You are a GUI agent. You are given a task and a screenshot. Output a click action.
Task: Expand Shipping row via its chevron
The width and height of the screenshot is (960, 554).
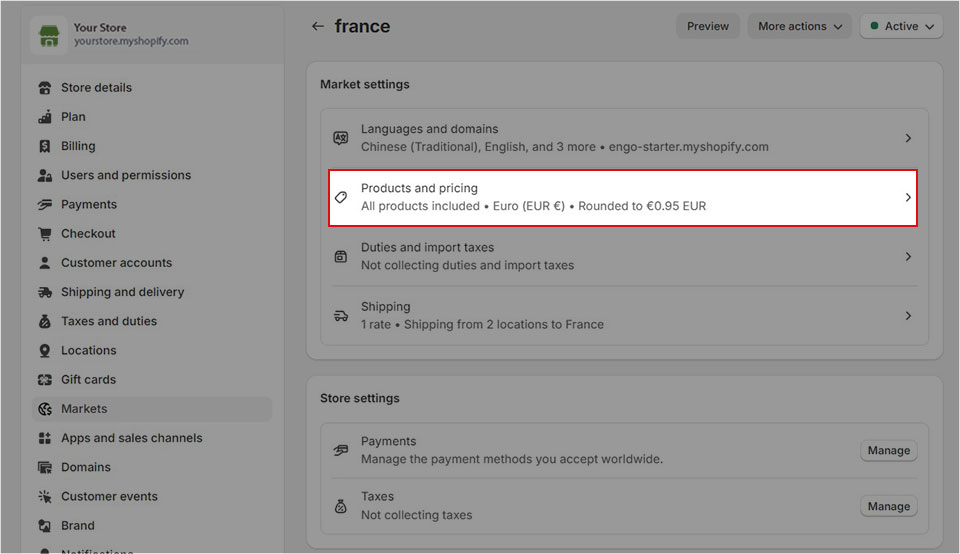908,316
